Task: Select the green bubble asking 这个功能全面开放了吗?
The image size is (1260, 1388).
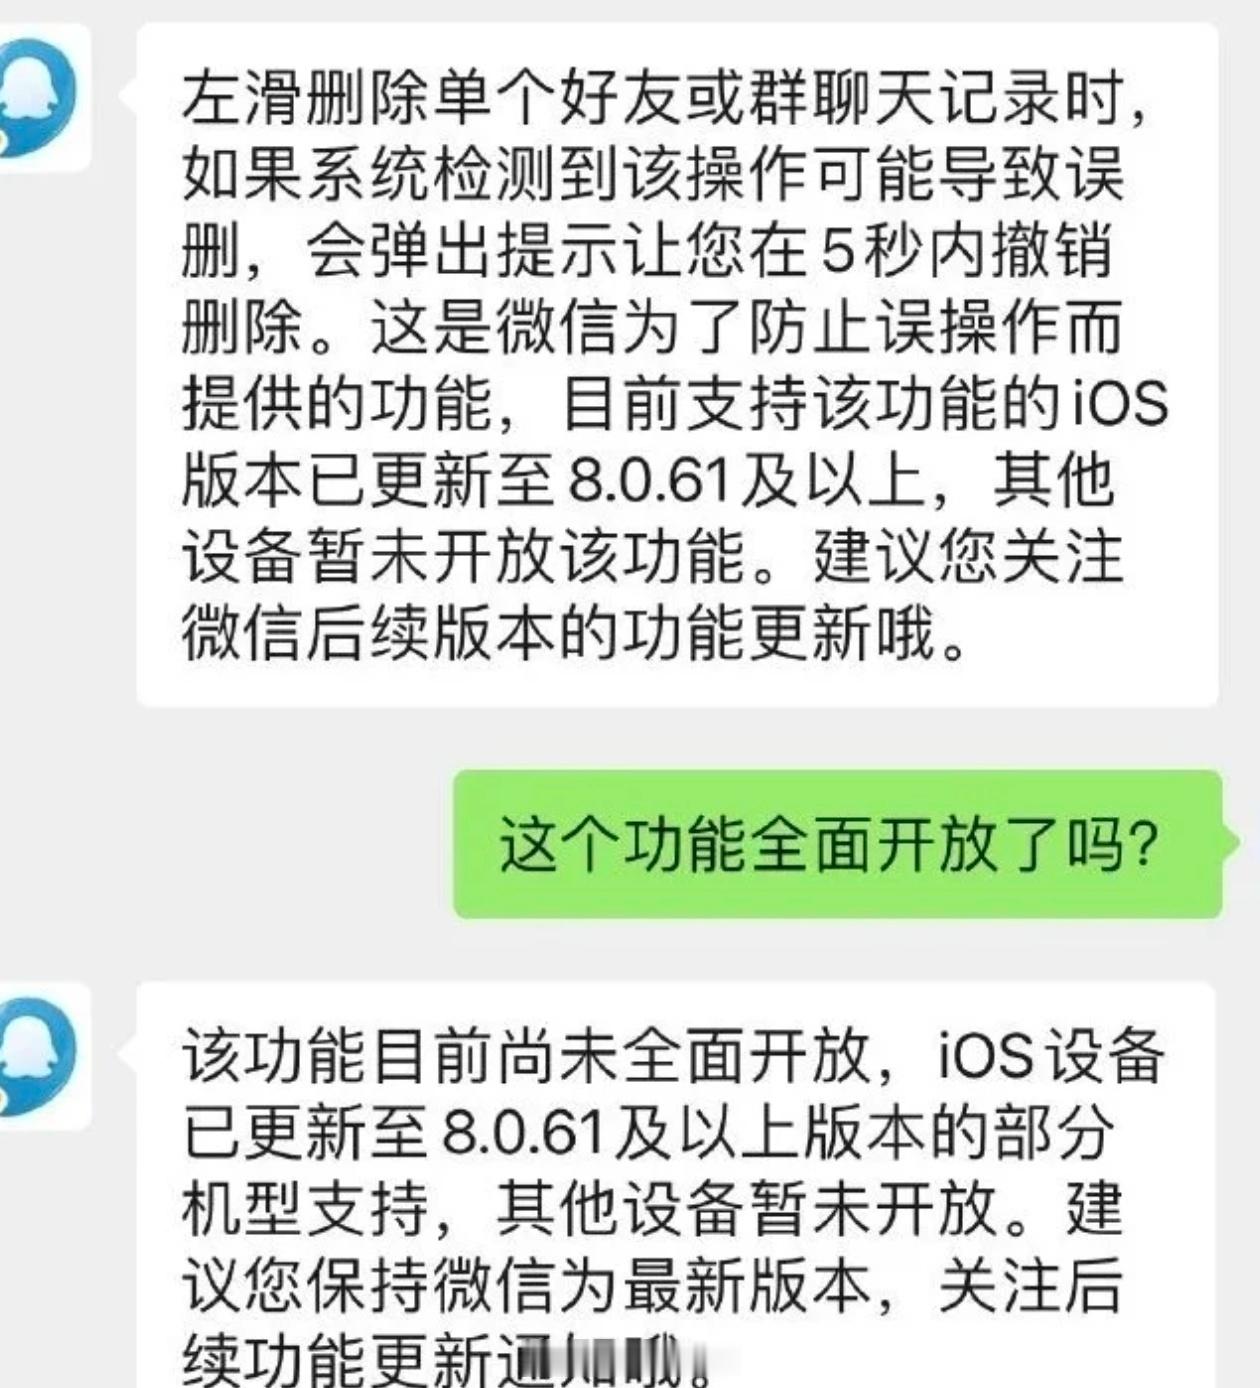Action: tap(838, 844)
